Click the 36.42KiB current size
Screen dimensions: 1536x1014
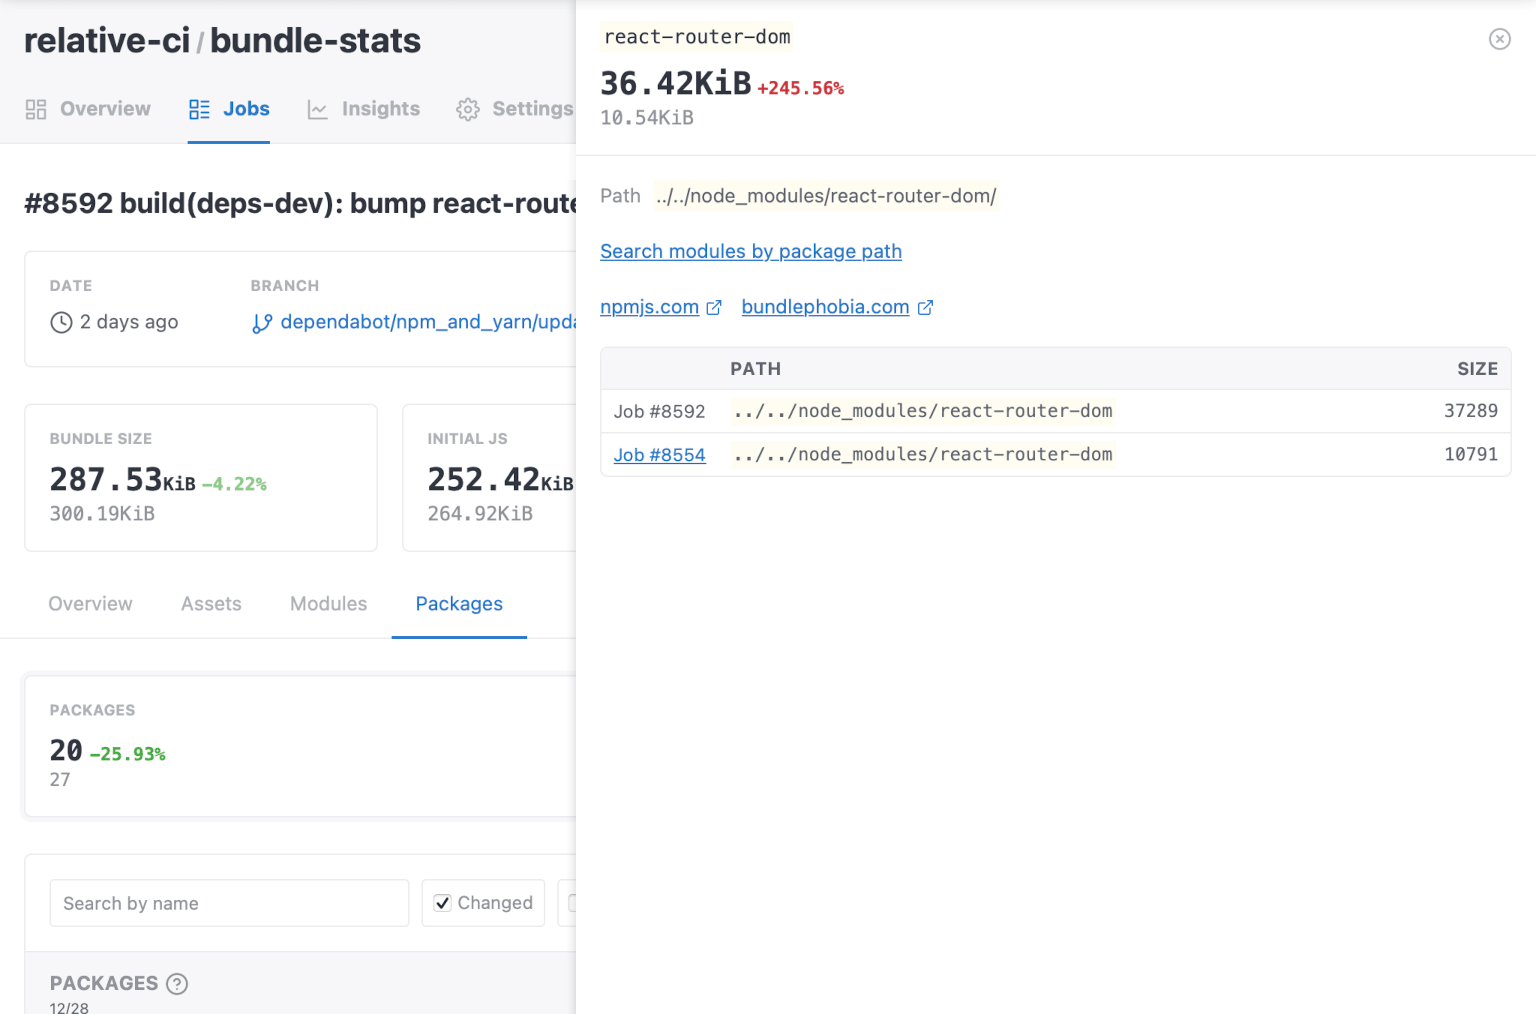coord(675,84)
